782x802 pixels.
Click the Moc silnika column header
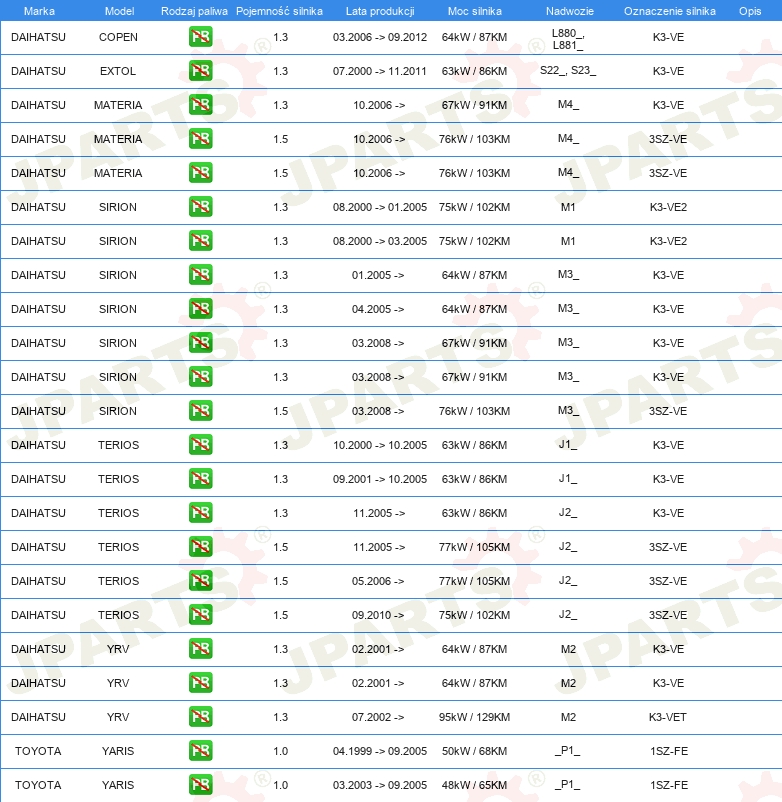pyautogui.click(x=475, y=11)
